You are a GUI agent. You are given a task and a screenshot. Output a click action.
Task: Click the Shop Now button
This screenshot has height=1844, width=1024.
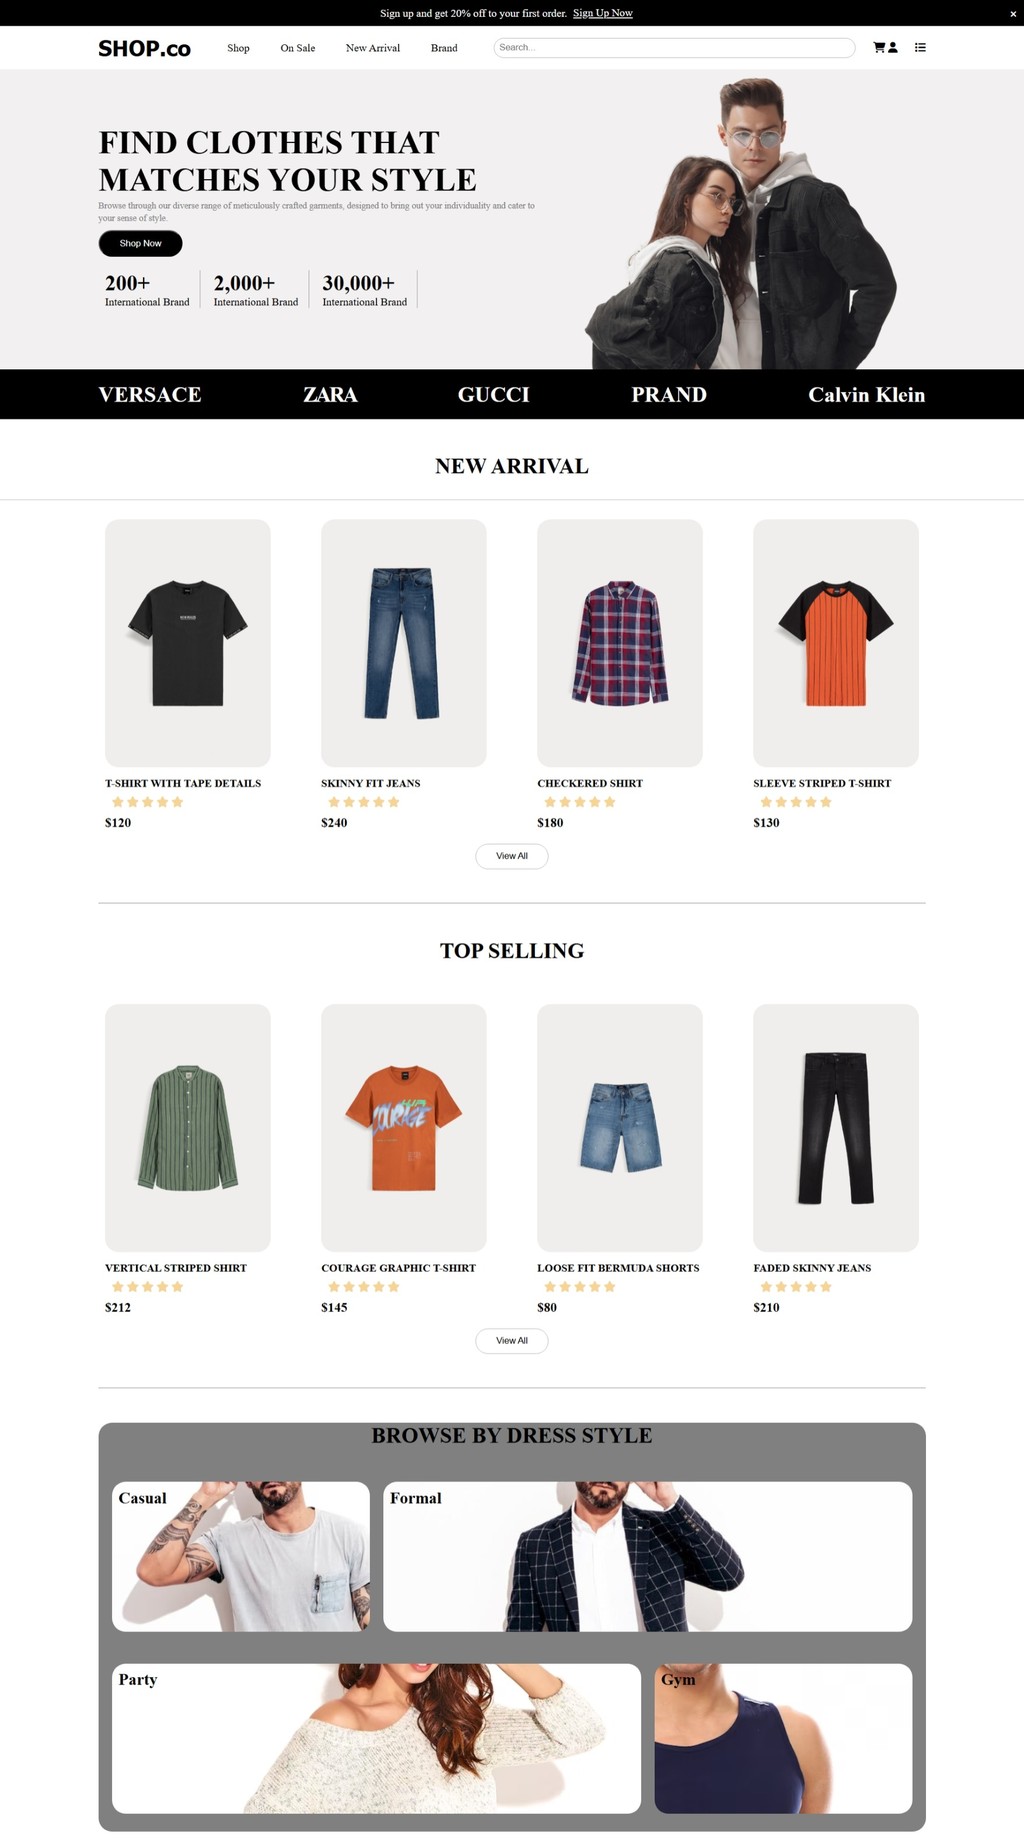coord(140,243)
